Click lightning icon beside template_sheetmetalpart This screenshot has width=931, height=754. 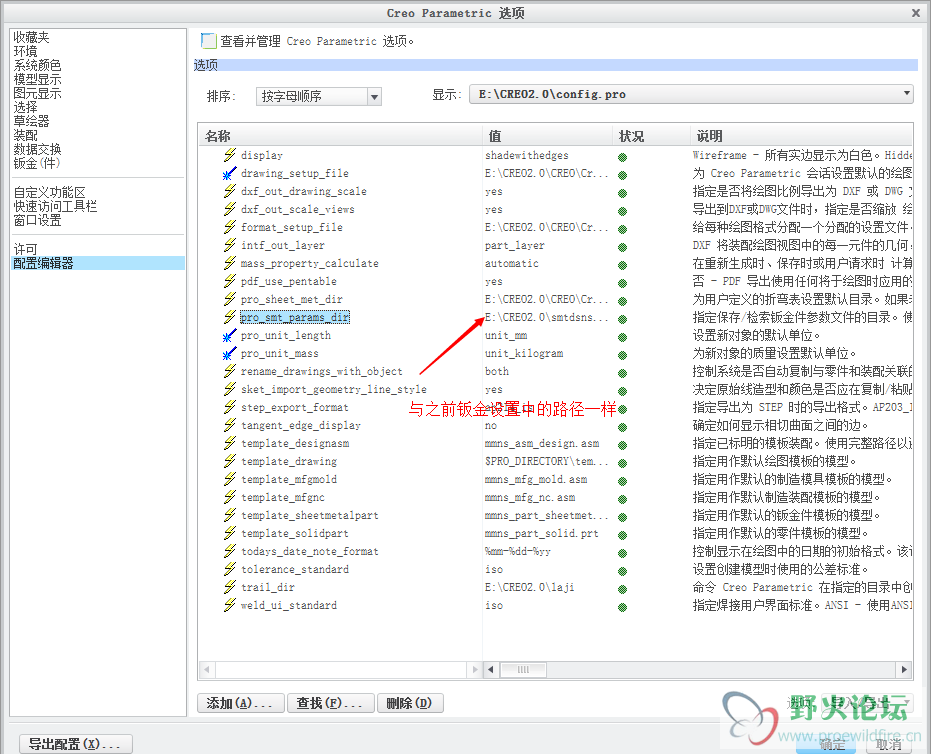coord(230,515)
